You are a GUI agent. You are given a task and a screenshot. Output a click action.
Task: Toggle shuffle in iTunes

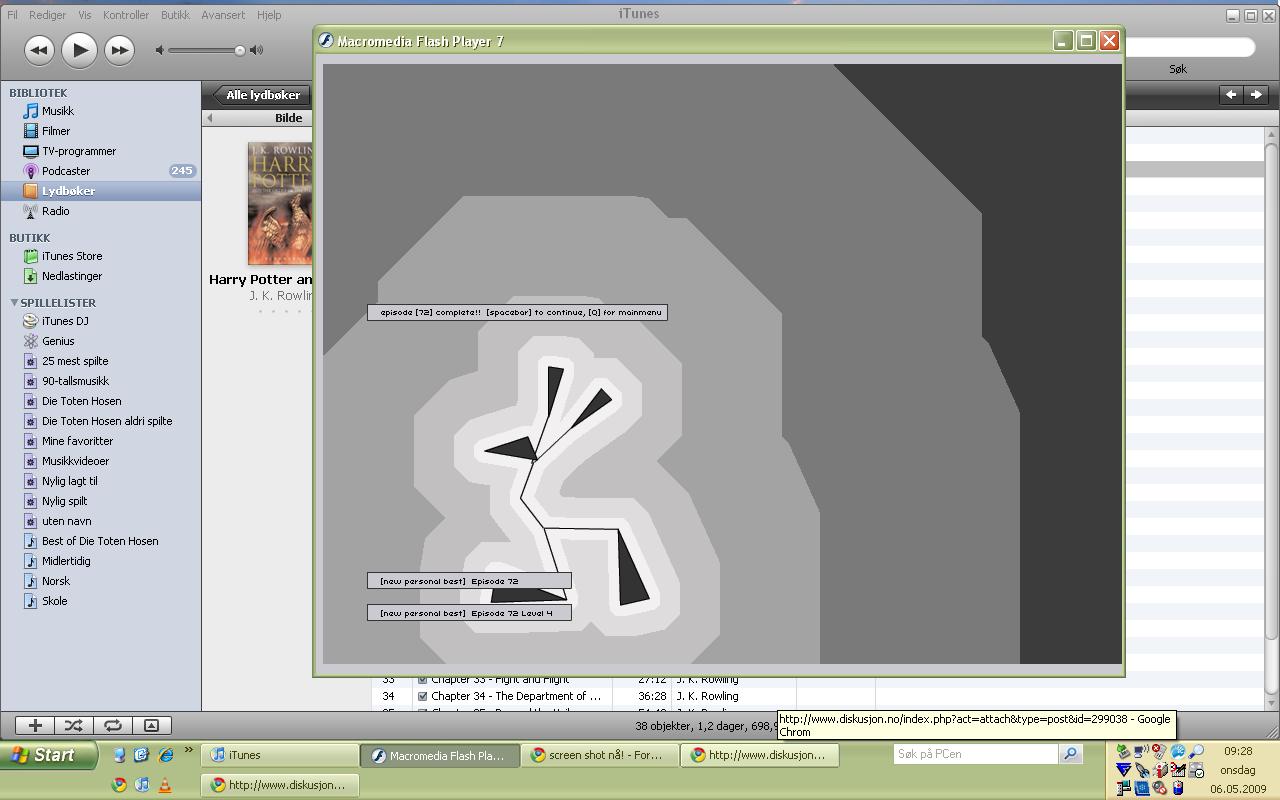(x=73, y=725)
